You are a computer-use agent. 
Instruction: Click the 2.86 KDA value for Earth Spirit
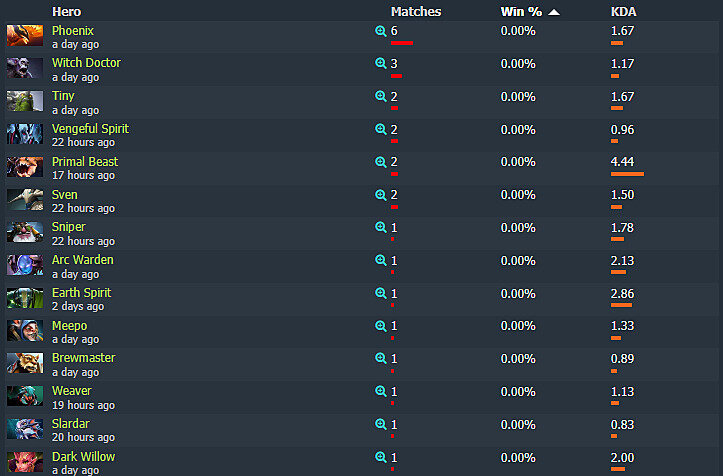coord(622,294)
